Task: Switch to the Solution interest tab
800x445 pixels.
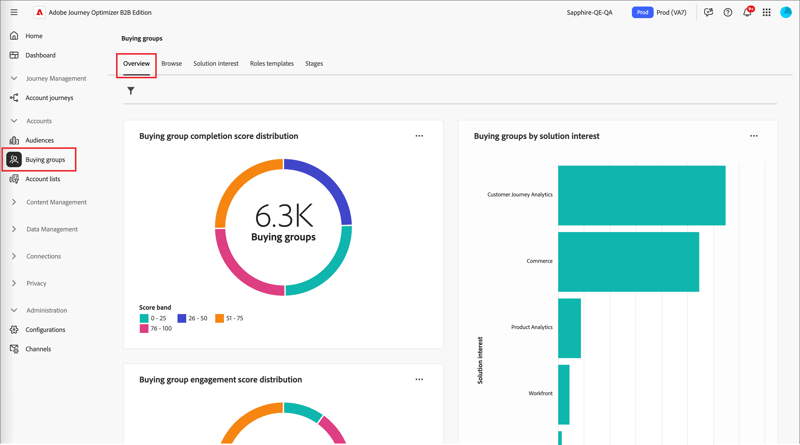Action: (x=216, y=64)
